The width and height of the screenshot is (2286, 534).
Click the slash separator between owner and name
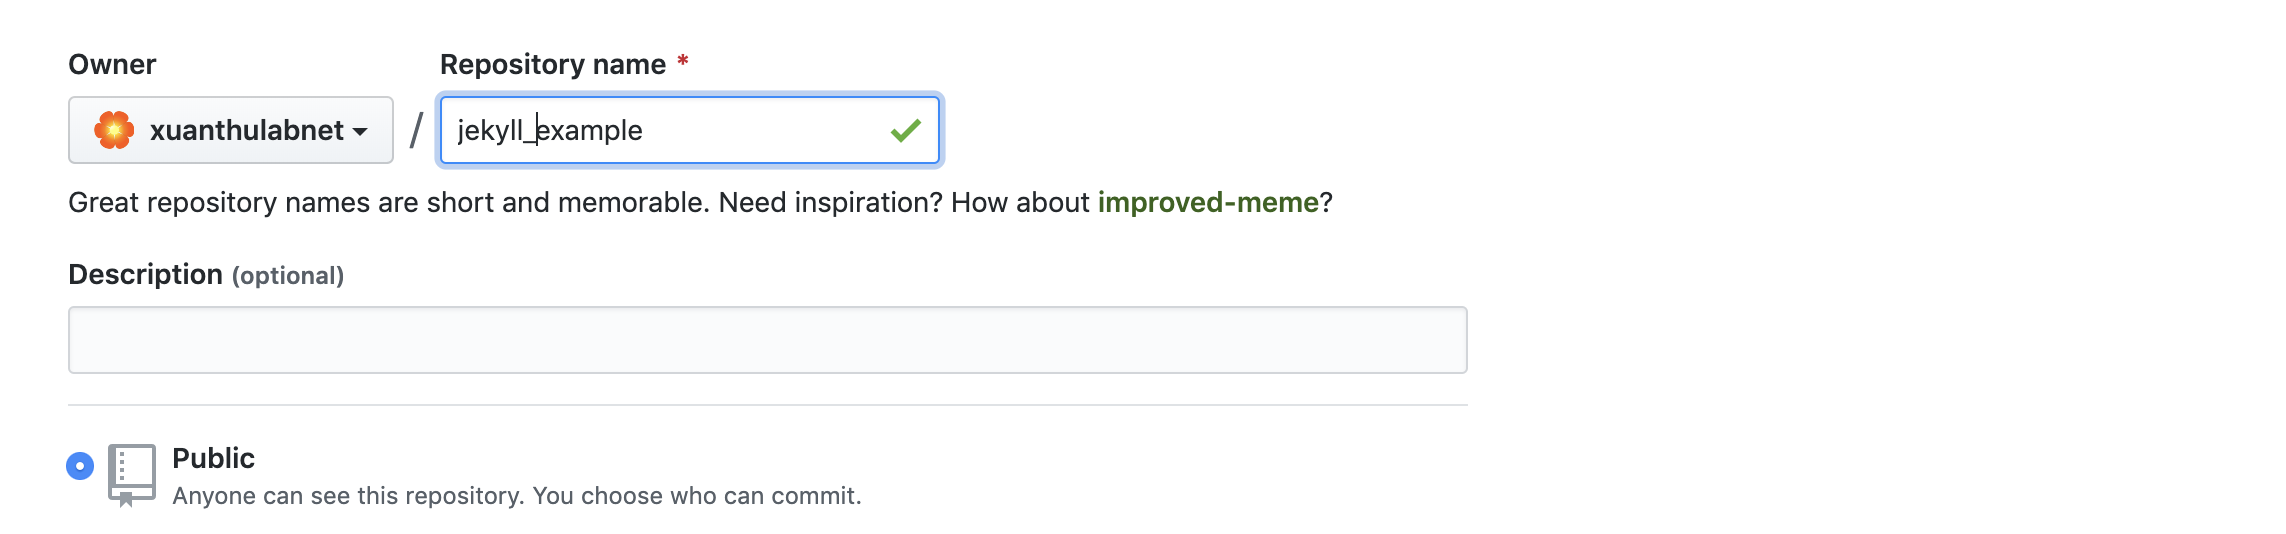coord(416,130)
